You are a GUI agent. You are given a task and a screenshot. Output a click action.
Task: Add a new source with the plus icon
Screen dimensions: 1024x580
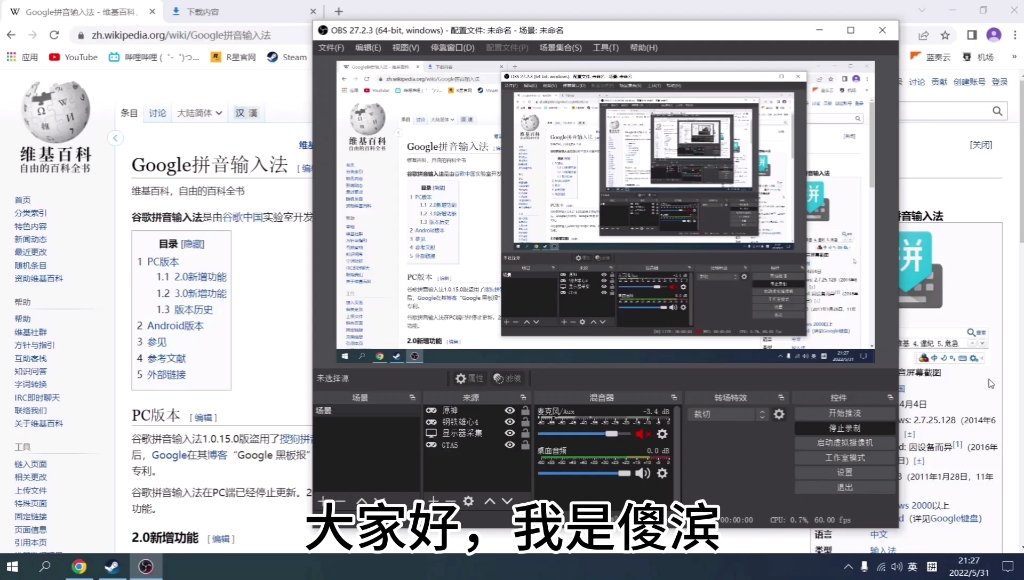pyautogui.click(x=434, y=500)
